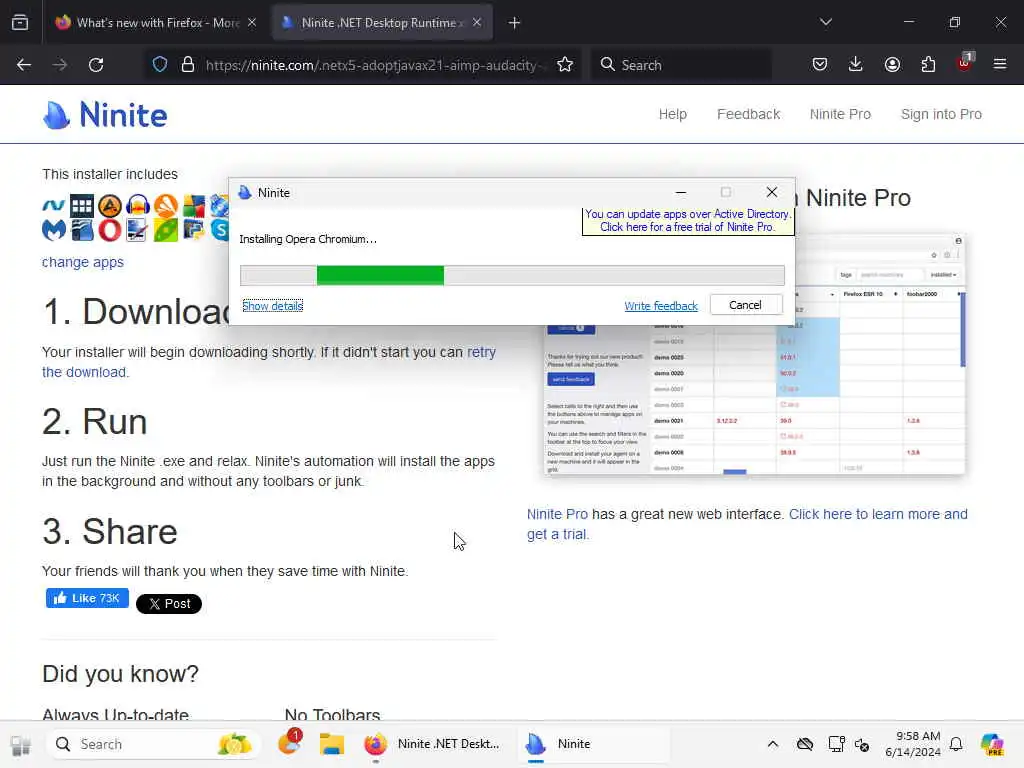Click the OpenOffice app icon
Screen dimensions: 1024x768
(x=82, y=230)
